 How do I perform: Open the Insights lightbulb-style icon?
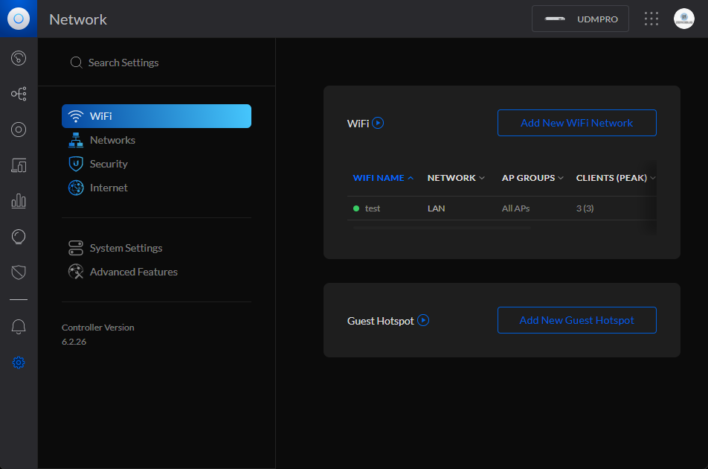(18, 236)
